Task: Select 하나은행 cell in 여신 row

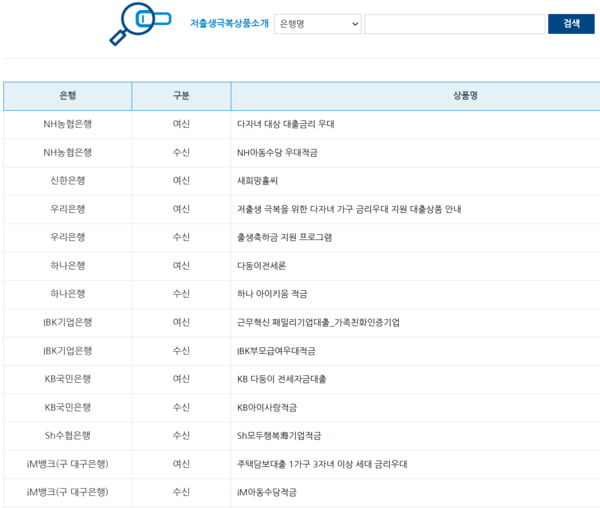Action: coord(68,265)
